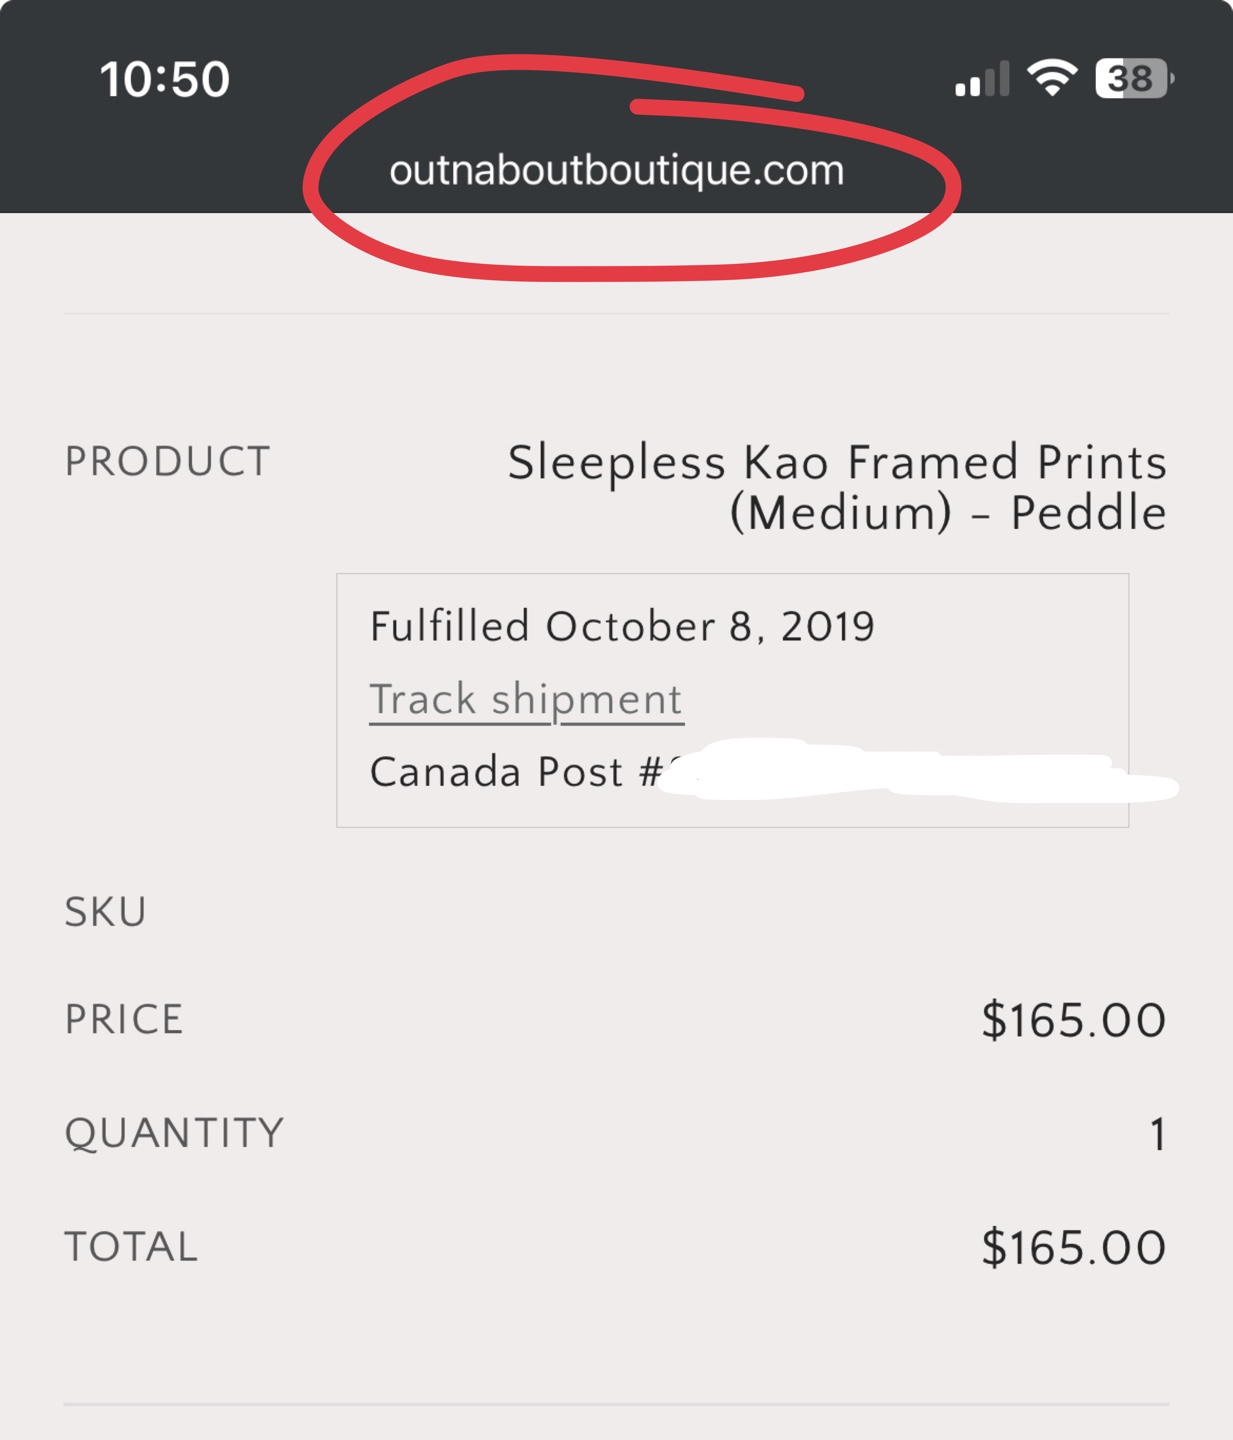Tap the 10:50 status bar clock
This screenshot has width=1233, height=1440.
(165, 79)
